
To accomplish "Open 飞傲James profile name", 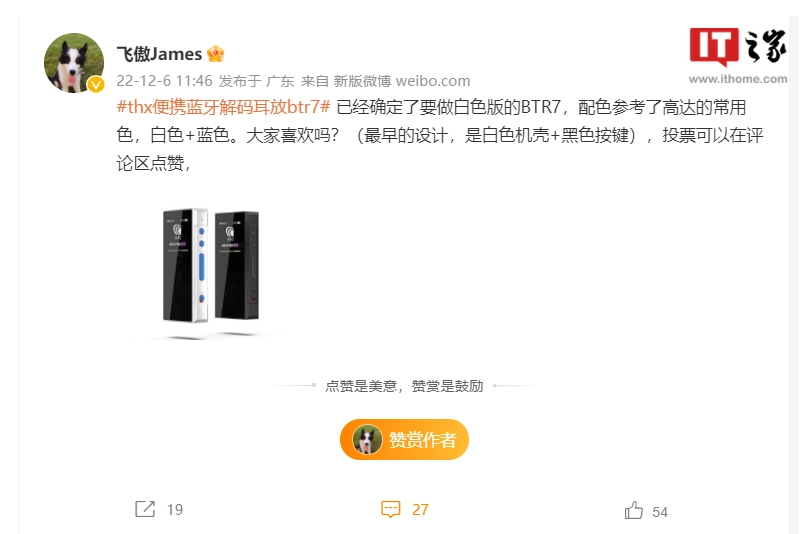I will click(x=159, y=54).
